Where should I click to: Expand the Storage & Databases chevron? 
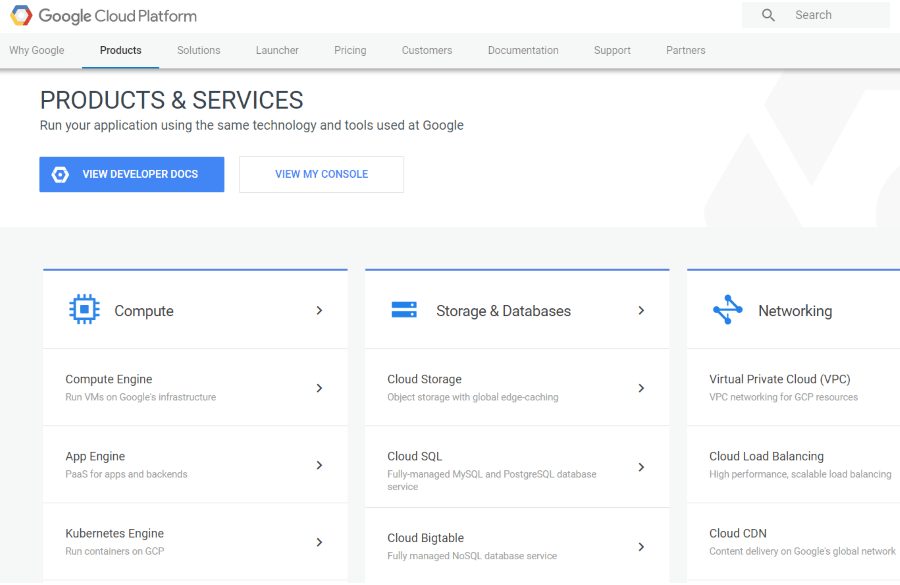tap(641, 310)
